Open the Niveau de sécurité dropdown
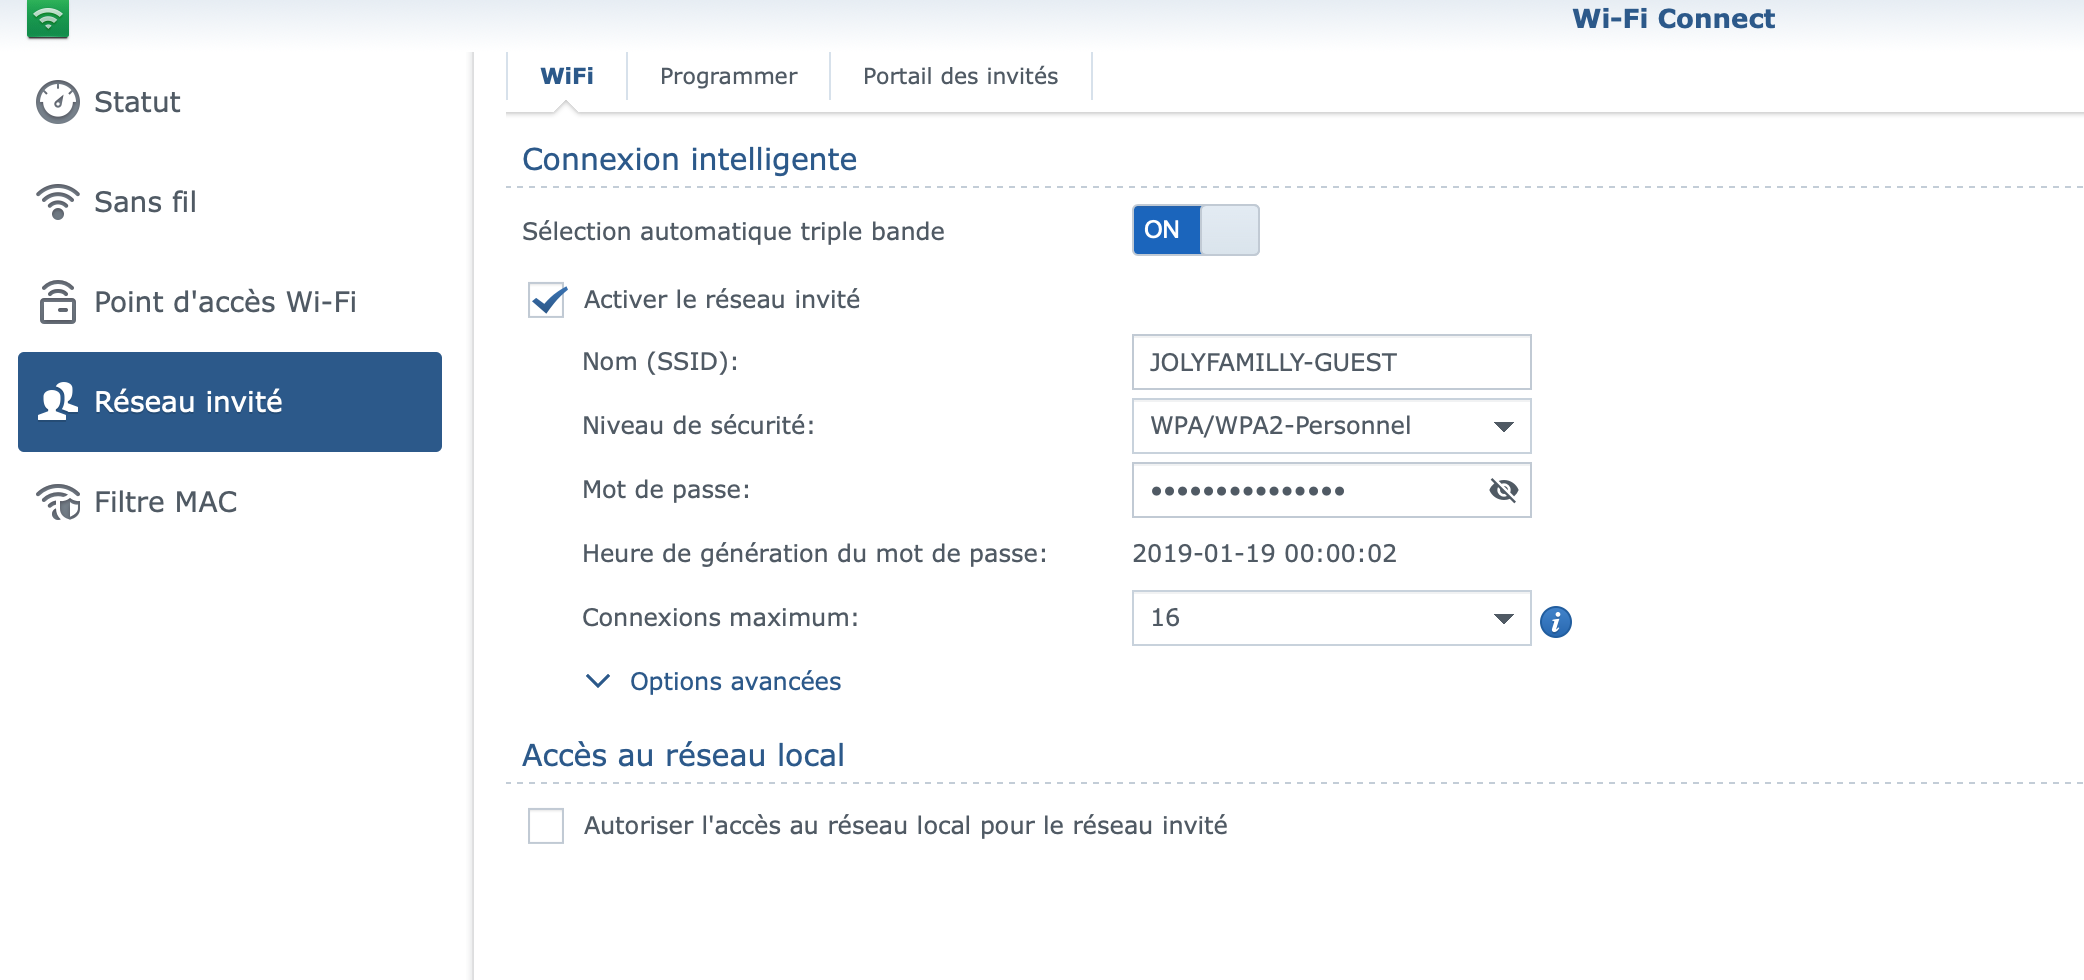Viewport: 2084px width, 980px height. [x=1331, y=426]
